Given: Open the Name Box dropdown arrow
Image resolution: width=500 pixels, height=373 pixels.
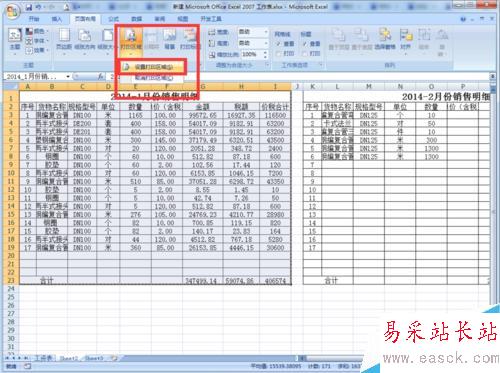Looking at the screenshot, I should (68, 77).
